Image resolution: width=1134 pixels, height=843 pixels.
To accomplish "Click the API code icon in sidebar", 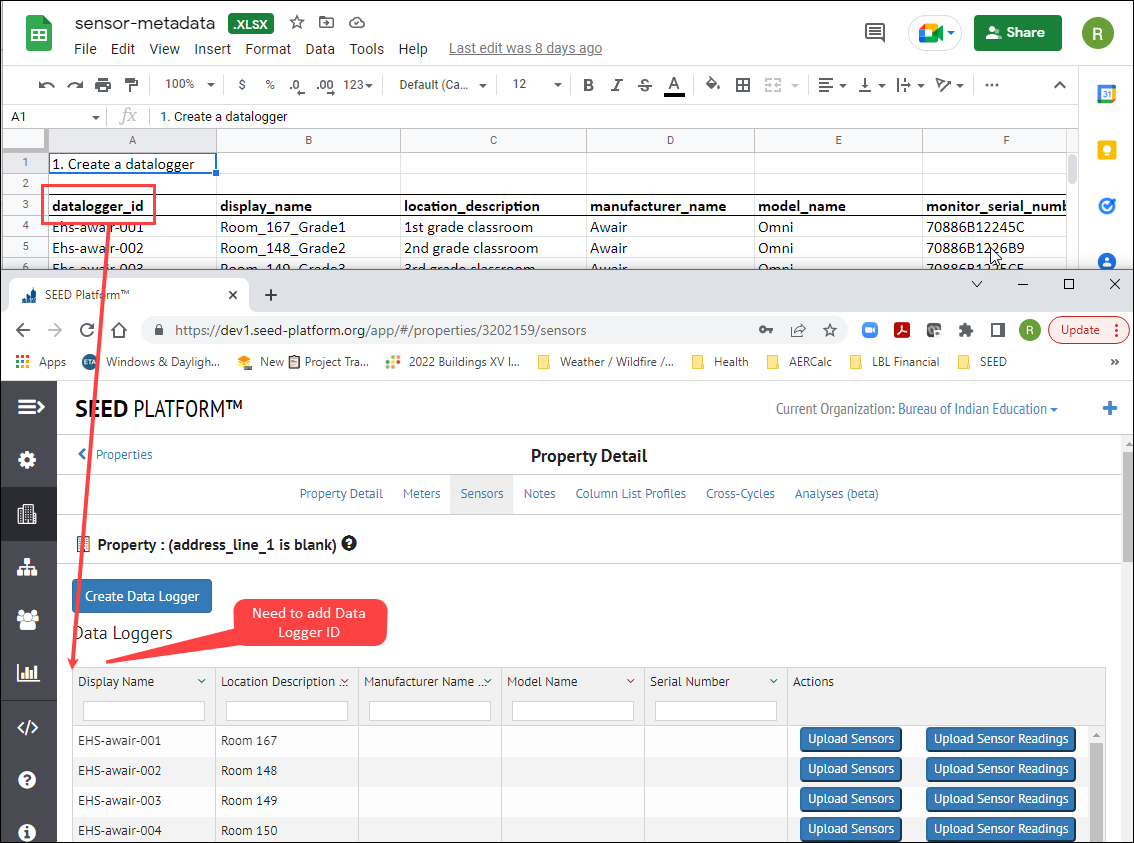I will click(29, 727).
